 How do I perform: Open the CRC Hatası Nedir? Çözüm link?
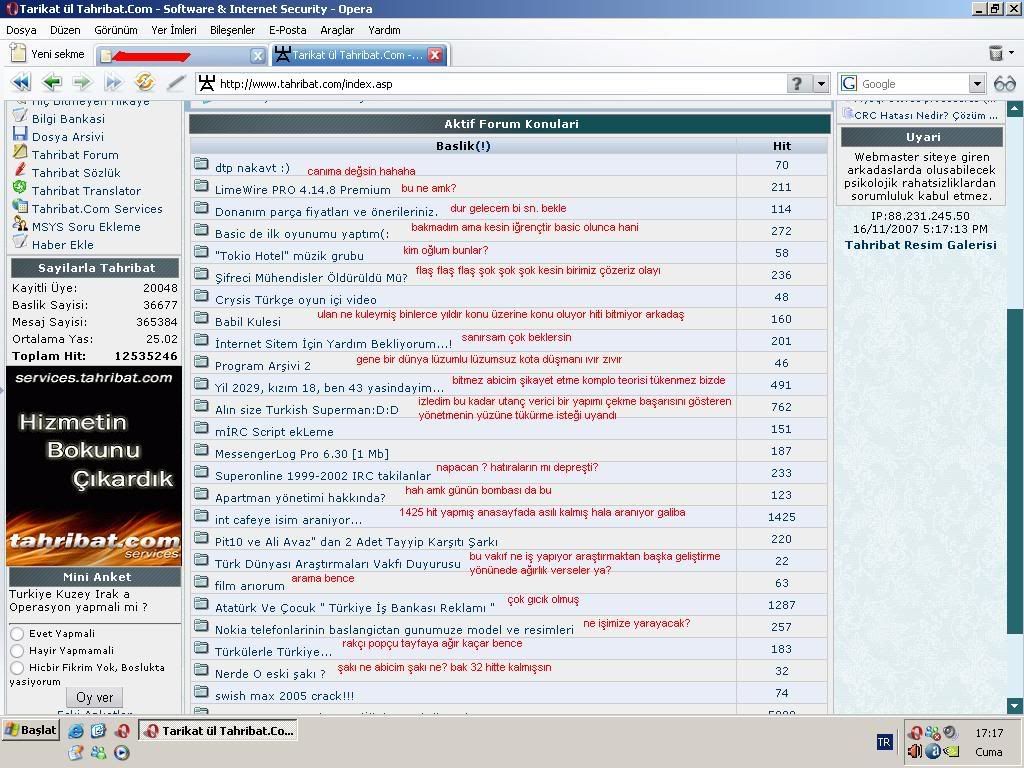coord(926,116)
